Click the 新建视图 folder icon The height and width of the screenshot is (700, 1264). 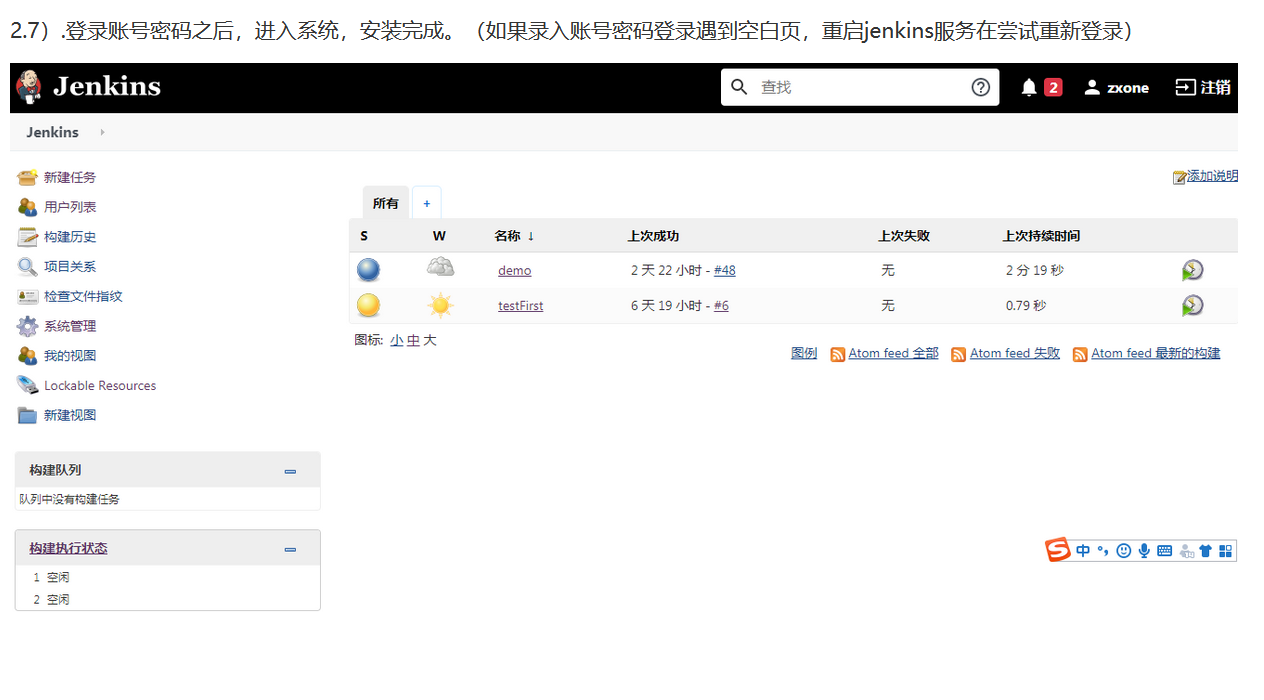point(27,415)
